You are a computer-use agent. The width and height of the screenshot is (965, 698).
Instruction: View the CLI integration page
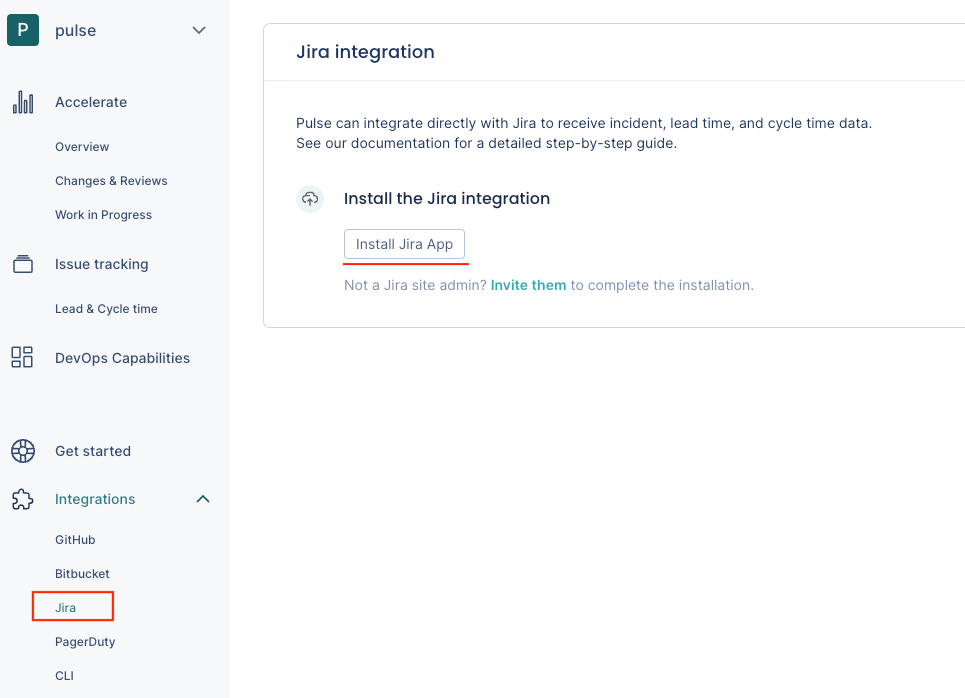click(64, 675)
